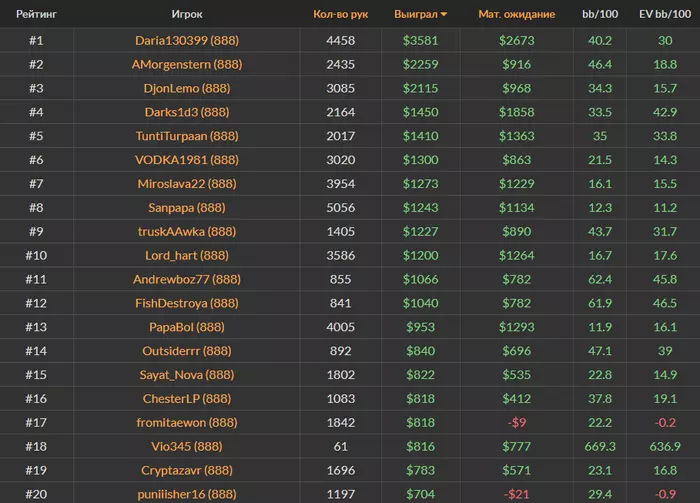The height and width of the screenshot is (503, 700).
Task: Select the $3581 winnings cell
Action: tap(421, 41)
